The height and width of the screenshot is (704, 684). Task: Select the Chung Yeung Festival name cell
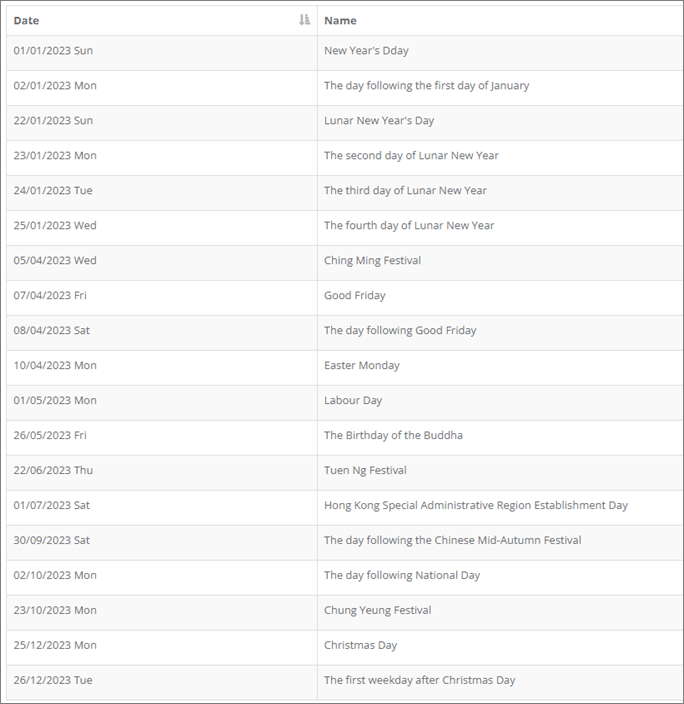(377, 611)
